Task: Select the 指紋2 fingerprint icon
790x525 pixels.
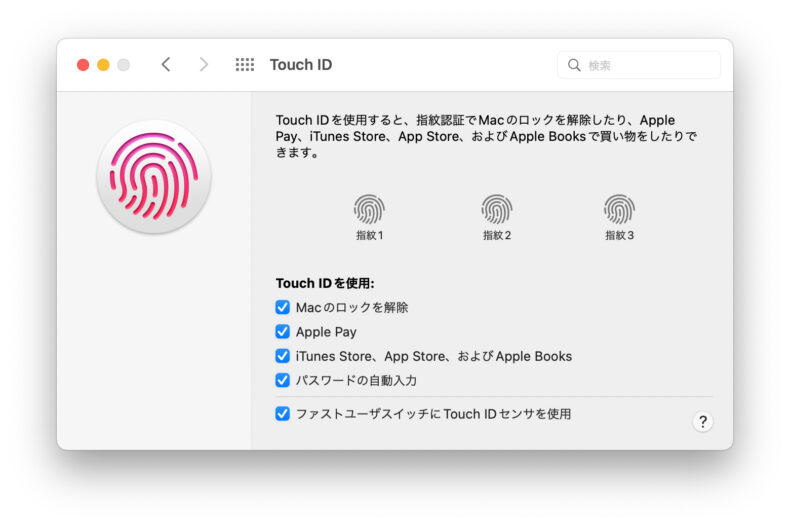Action: [496, 209]
